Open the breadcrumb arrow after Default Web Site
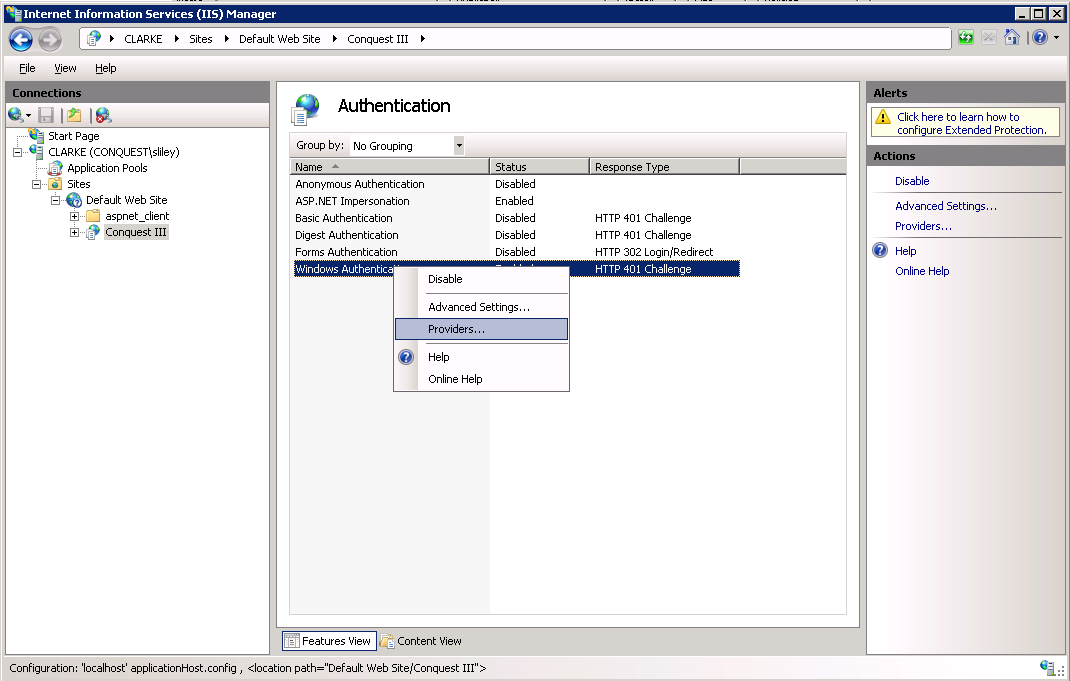Viewport: 1070px width, 681px height. pos(335,39)
